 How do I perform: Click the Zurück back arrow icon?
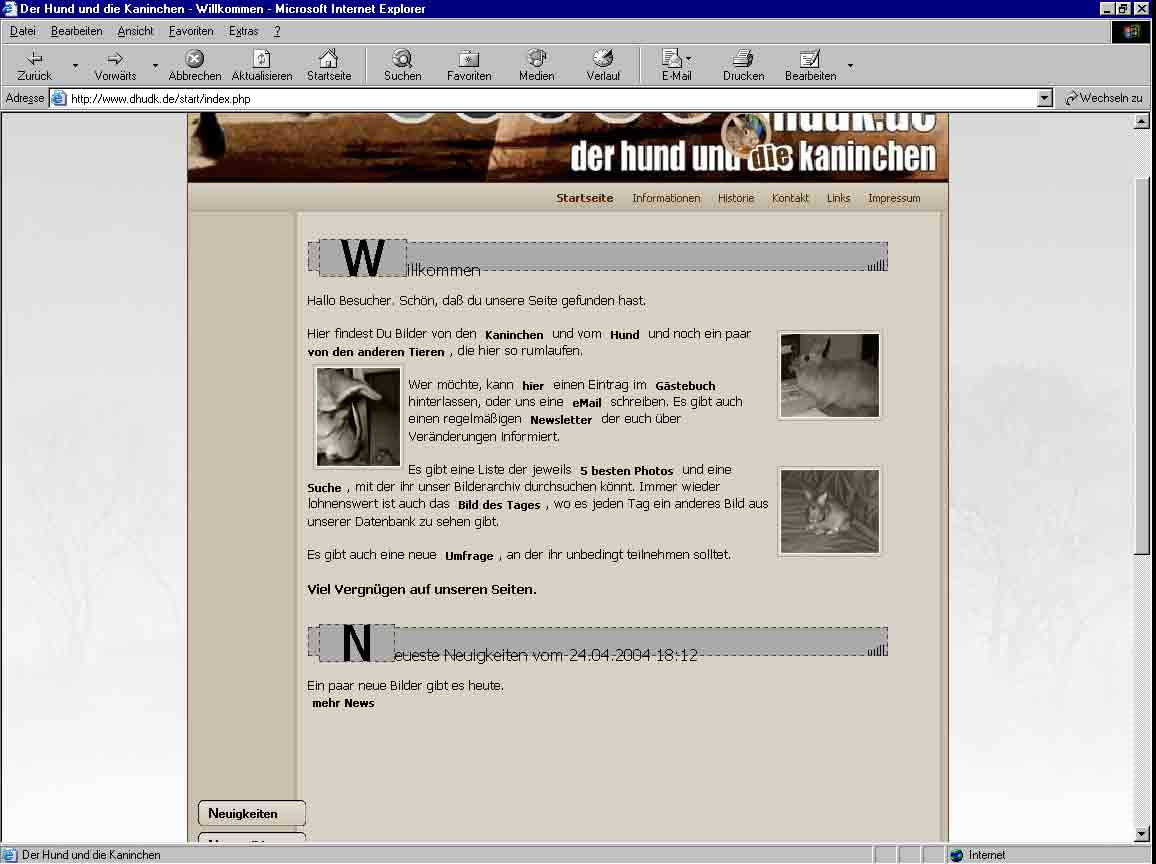tap(35, 59)
